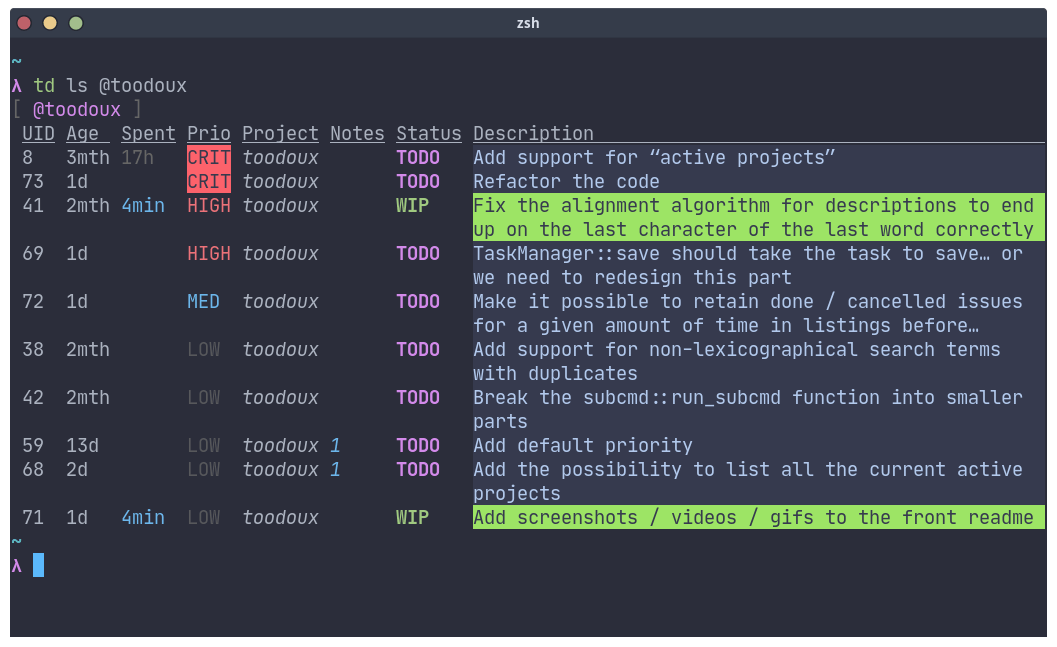Click the yellow minimize window button

click(x=50, y=24)
